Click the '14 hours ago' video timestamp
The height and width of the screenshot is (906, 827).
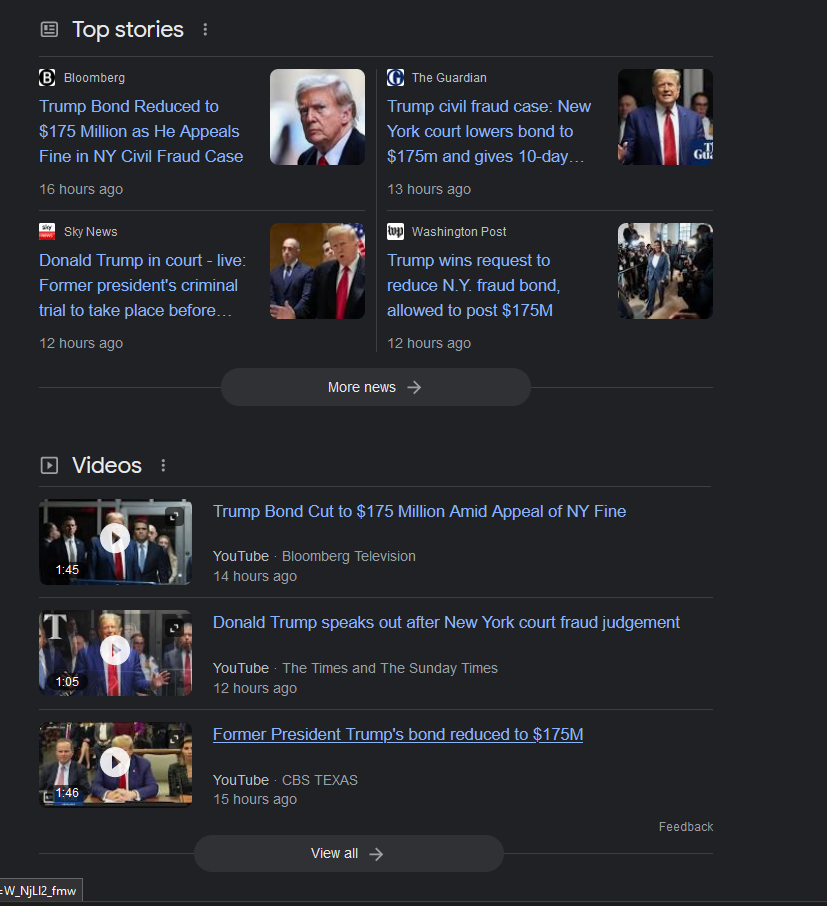click(255, 577)
